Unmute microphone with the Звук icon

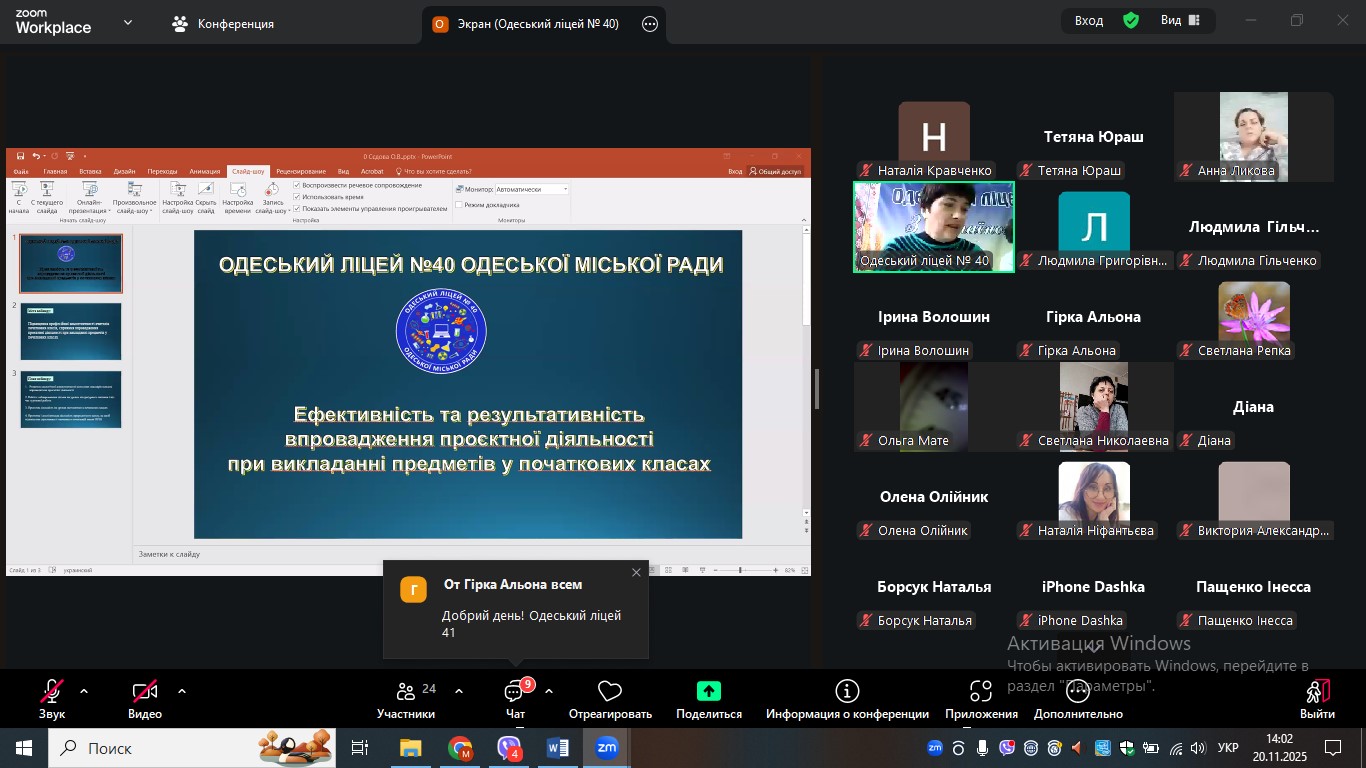pyautogui.click(x=51, y=692)
